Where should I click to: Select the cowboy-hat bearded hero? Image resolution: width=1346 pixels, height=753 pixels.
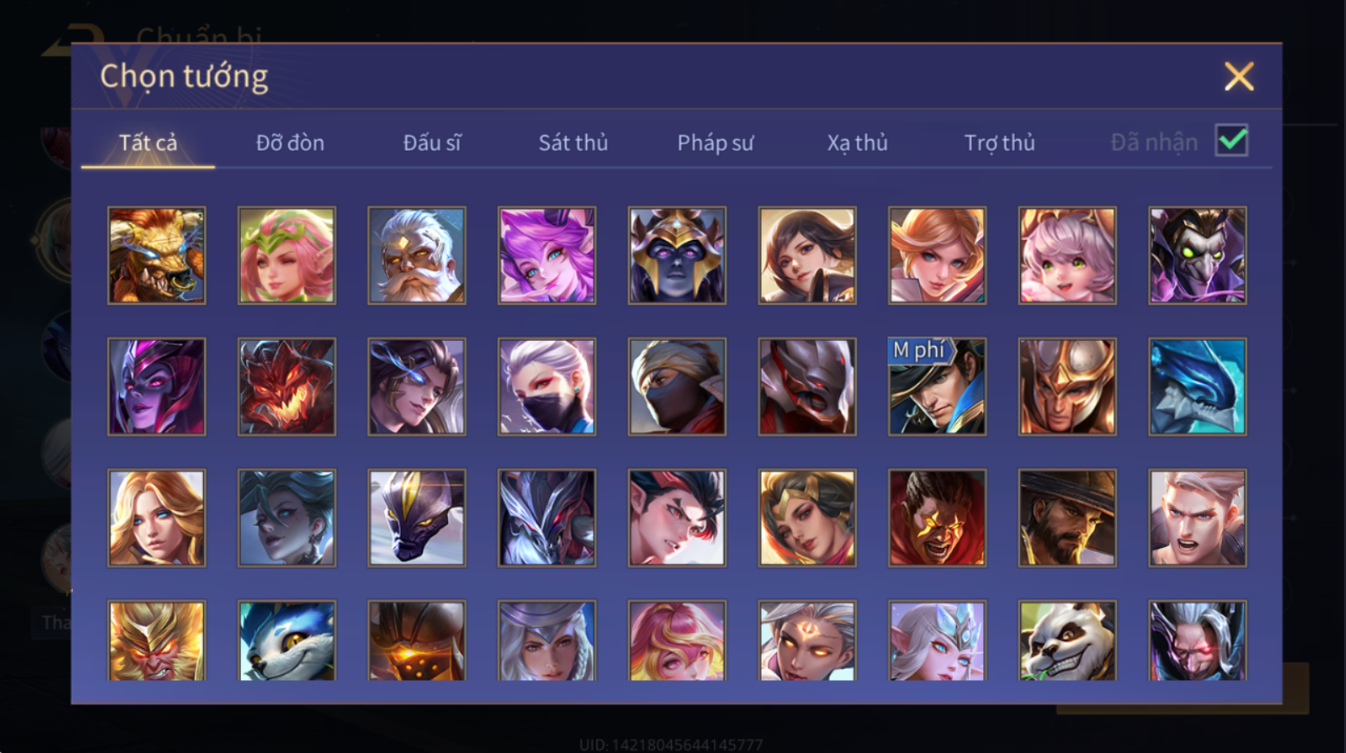point(1067,518)
